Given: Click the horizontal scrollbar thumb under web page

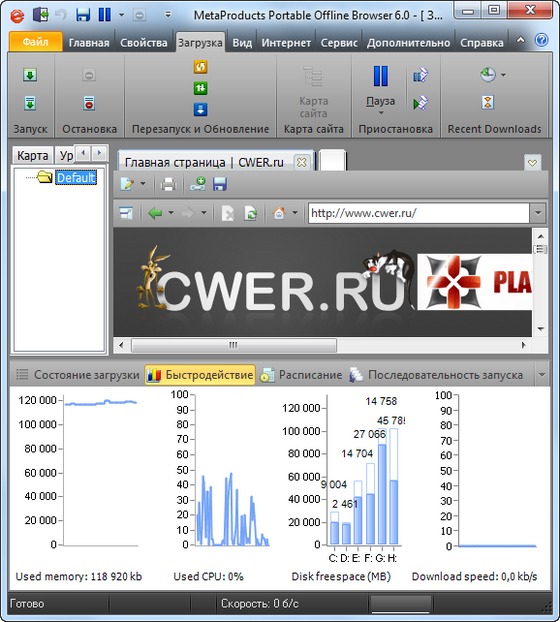Looking at the screenshot, I should pos(234,345).
